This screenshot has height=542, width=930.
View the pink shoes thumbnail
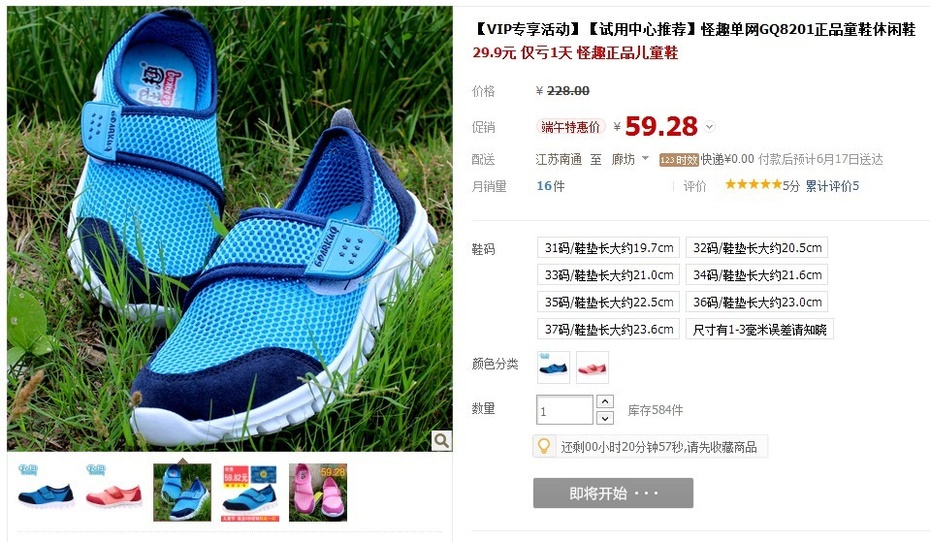click(x=318, y=493)
